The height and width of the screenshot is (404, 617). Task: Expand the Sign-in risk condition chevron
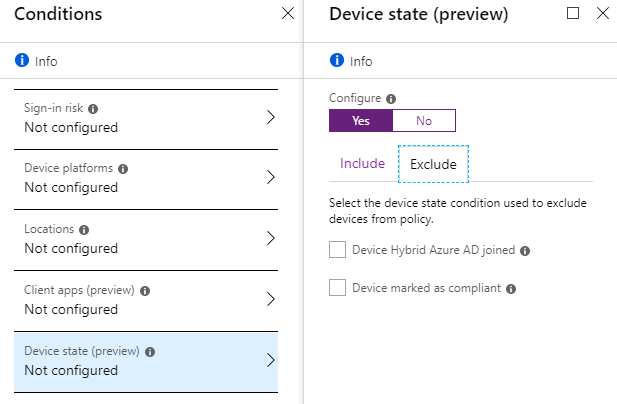(270, 117)
